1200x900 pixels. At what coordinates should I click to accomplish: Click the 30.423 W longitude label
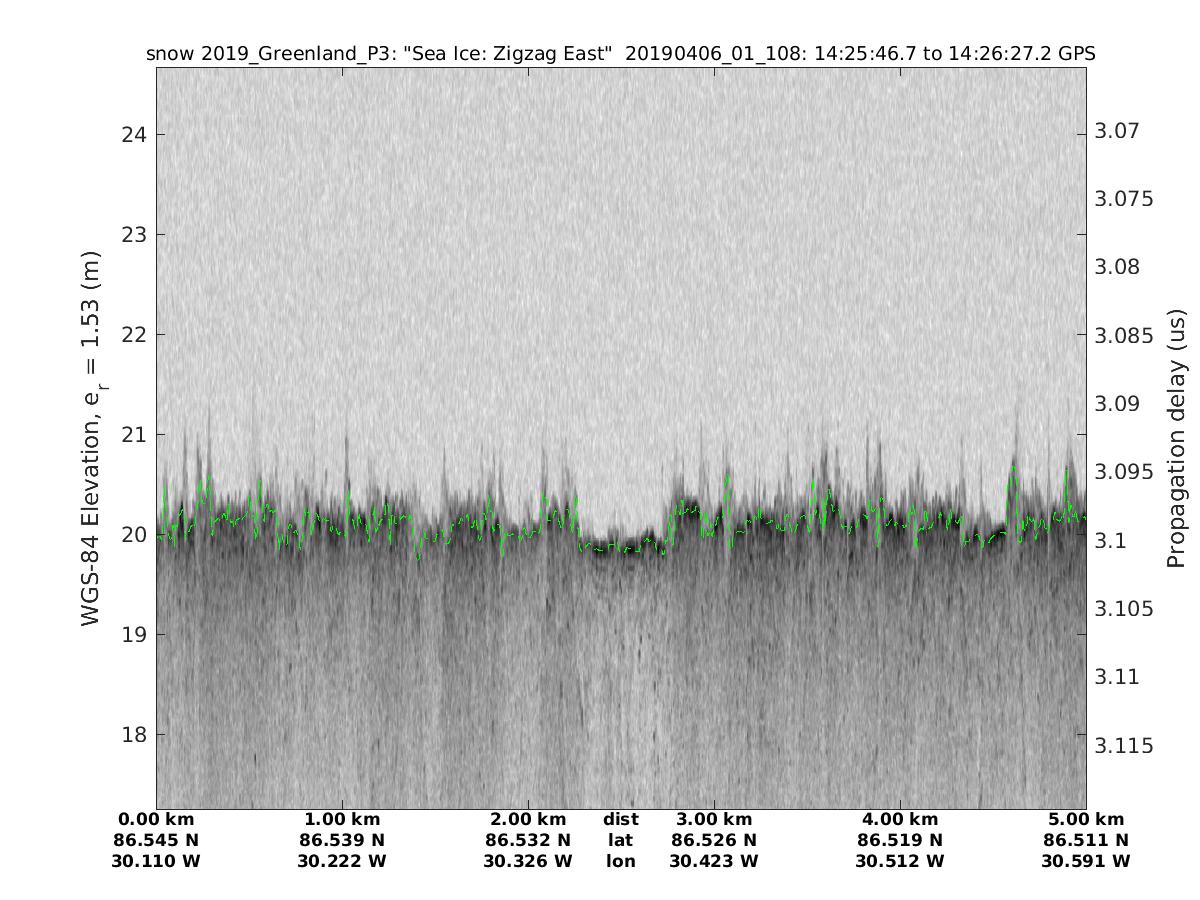(714, 861)
